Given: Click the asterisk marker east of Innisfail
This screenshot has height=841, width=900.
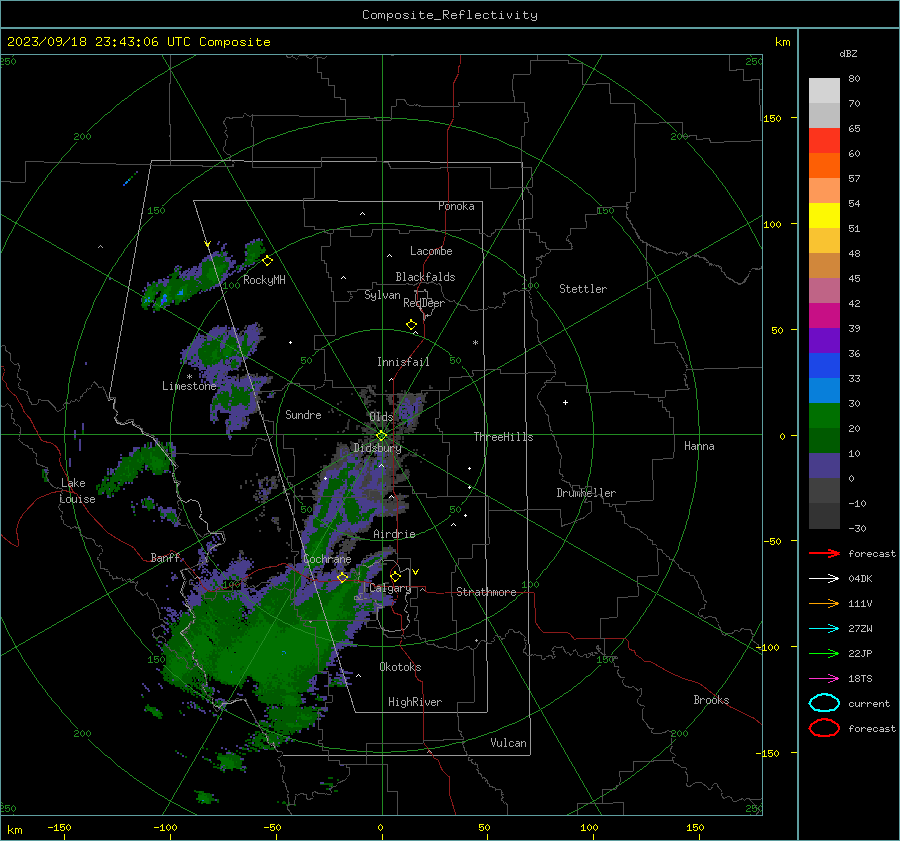Looking at the screenshot, I should pos(475,343).
